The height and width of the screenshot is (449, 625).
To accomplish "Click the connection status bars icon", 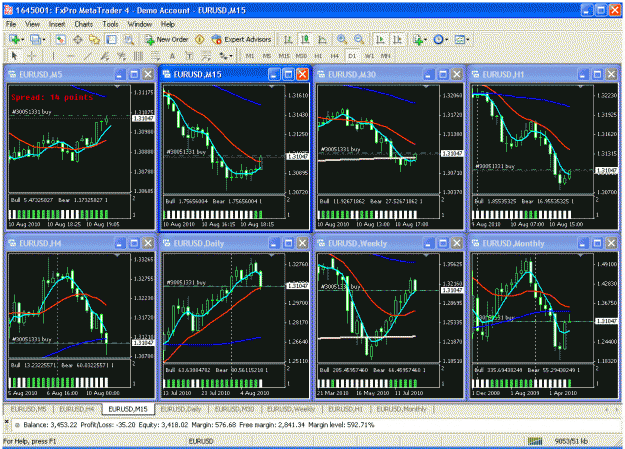I will tap(535, 441).
